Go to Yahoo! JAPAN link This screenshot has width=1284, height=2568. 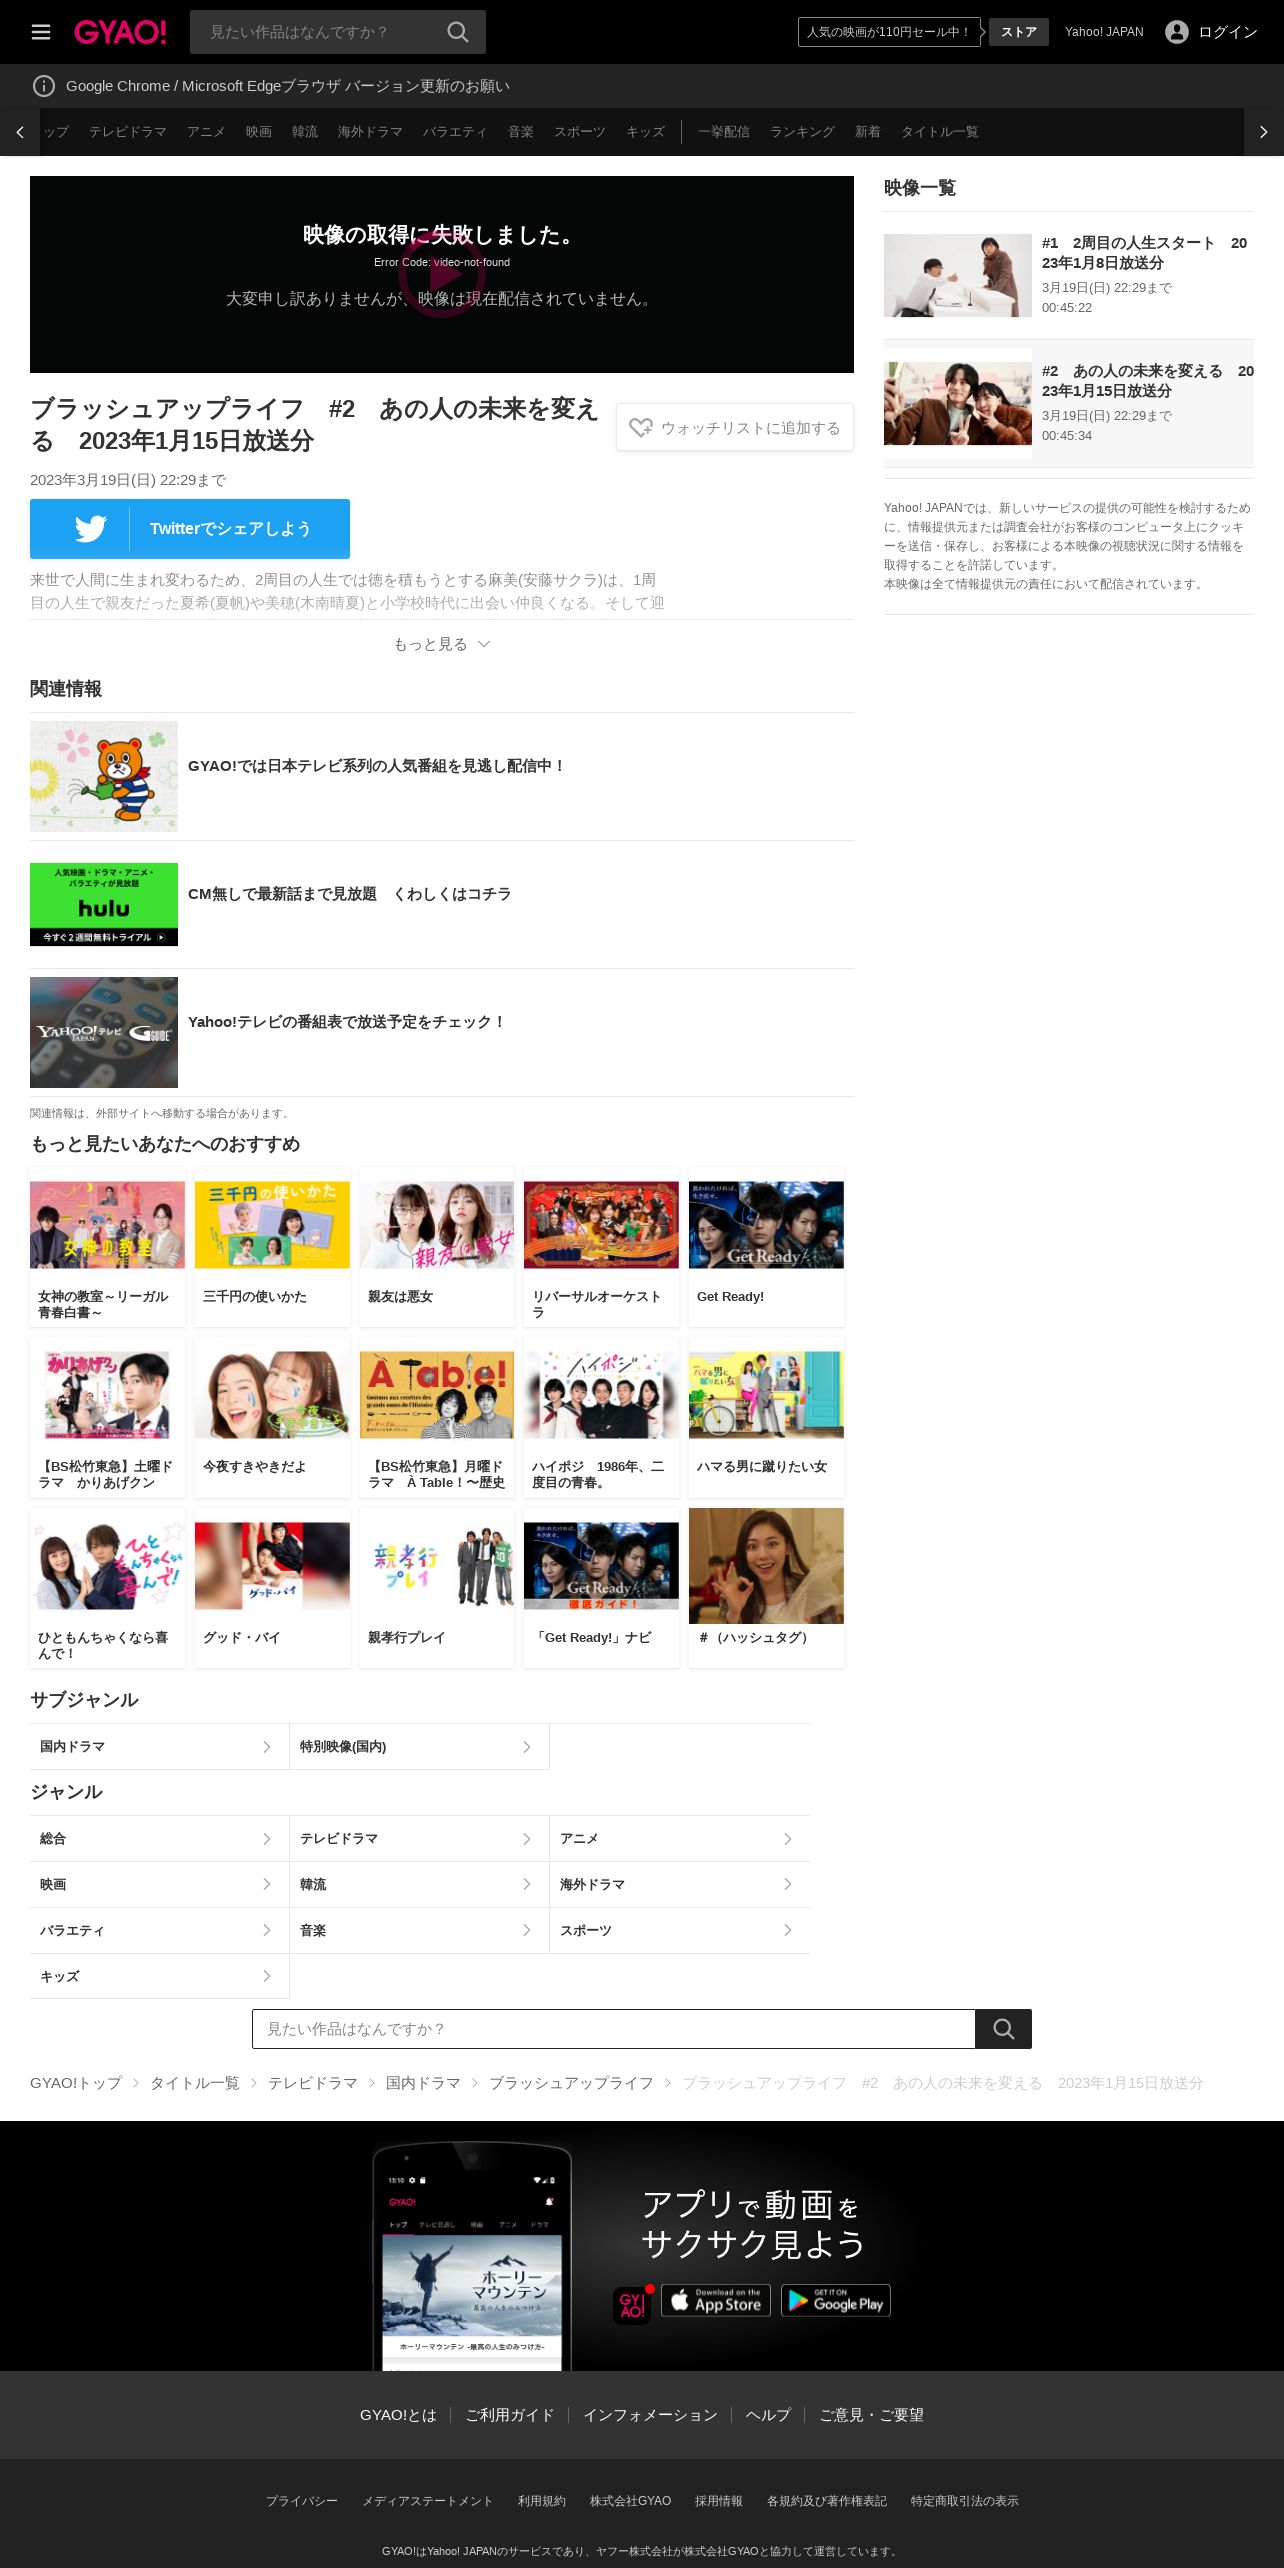(1104, 32)
